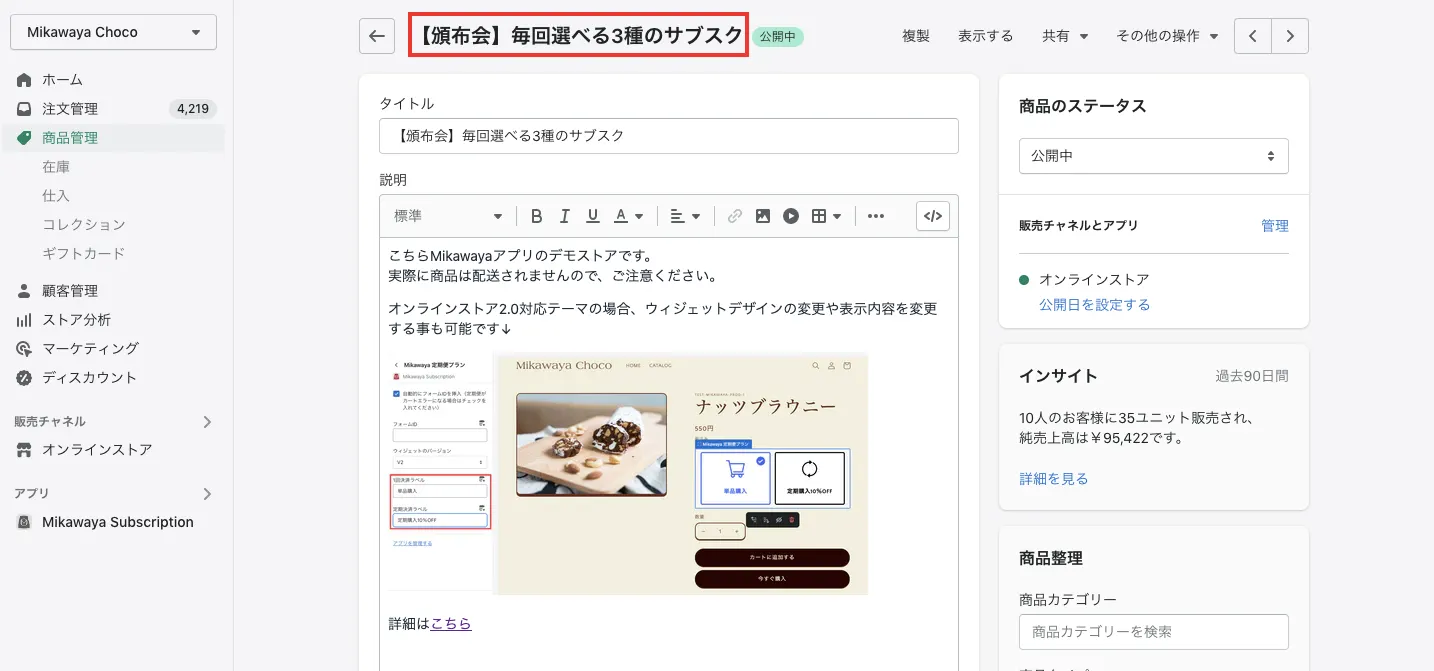Open the insert table dropdown
This screenshot has height=671, width=1434.
[826, 216]
